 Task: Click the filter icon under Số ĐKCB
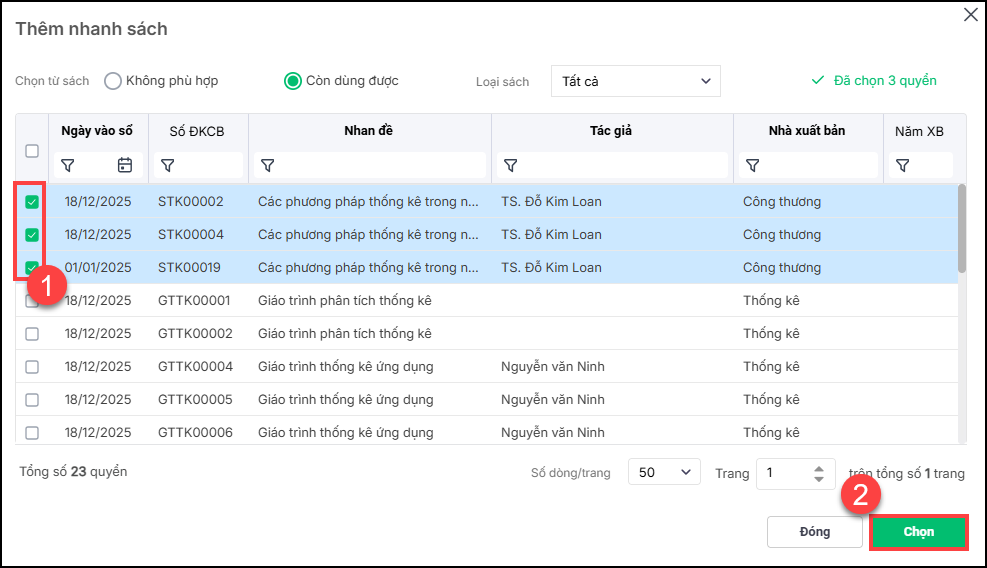[168, 165]
